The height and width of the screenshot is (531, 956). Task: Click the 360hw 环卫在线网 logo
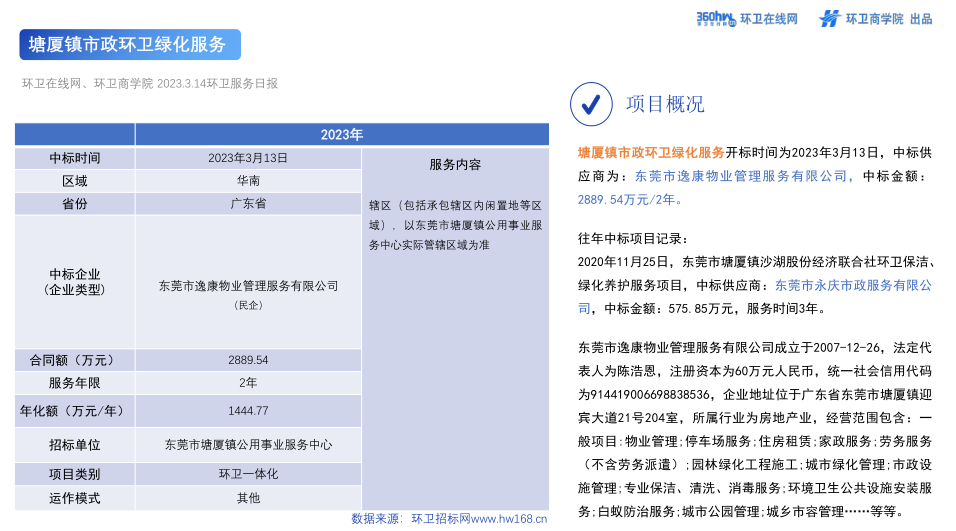point(747,19)
